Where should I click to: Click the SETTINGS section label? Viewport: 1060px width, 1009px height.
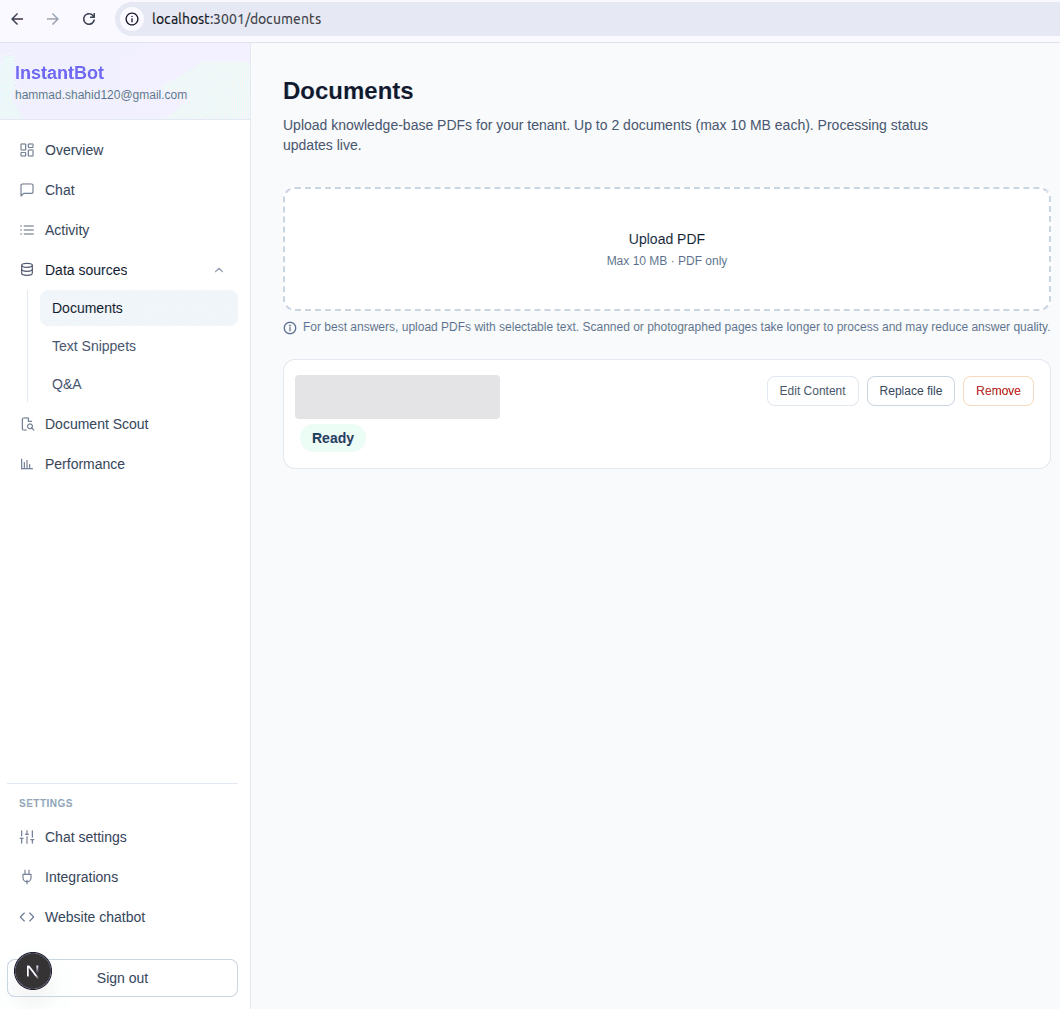point(45,803)
